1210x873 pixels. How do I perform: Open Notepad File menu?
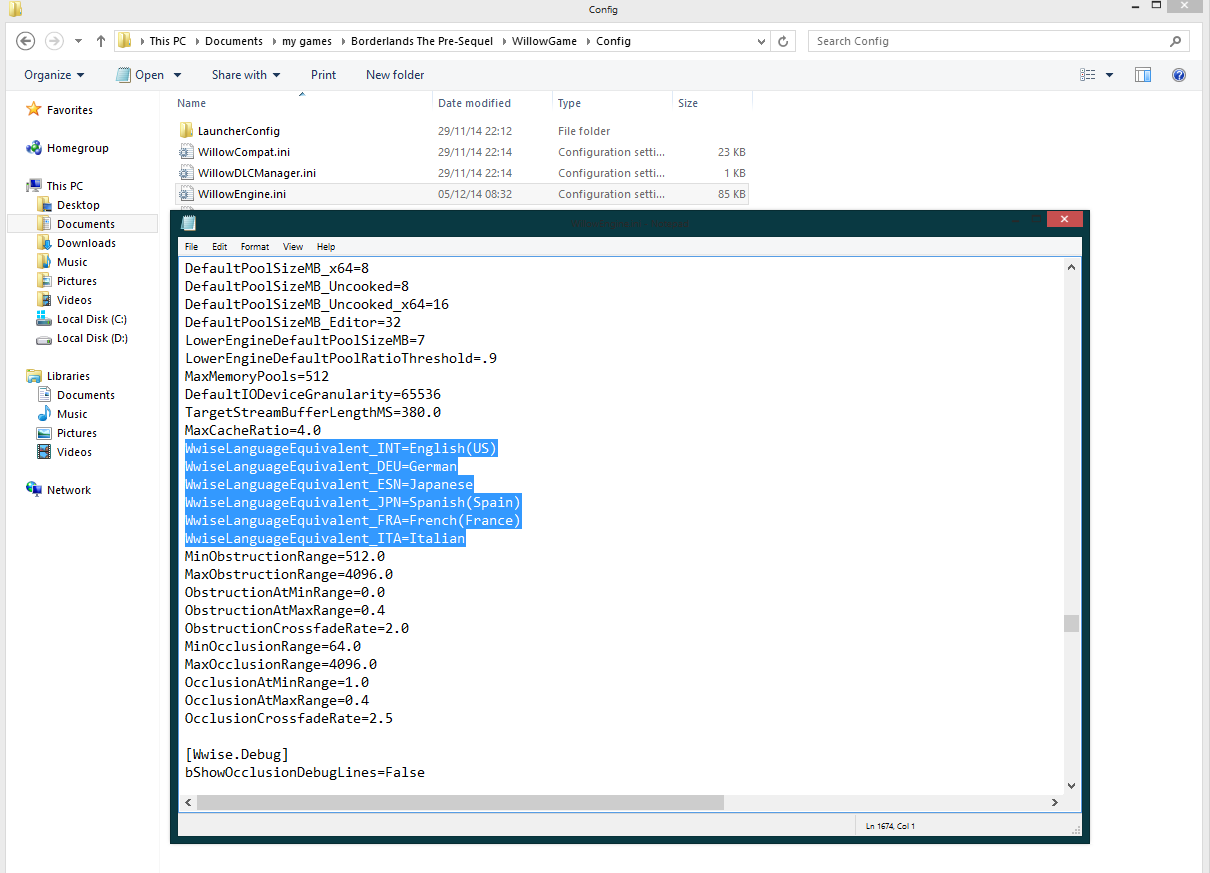point(191,246)
